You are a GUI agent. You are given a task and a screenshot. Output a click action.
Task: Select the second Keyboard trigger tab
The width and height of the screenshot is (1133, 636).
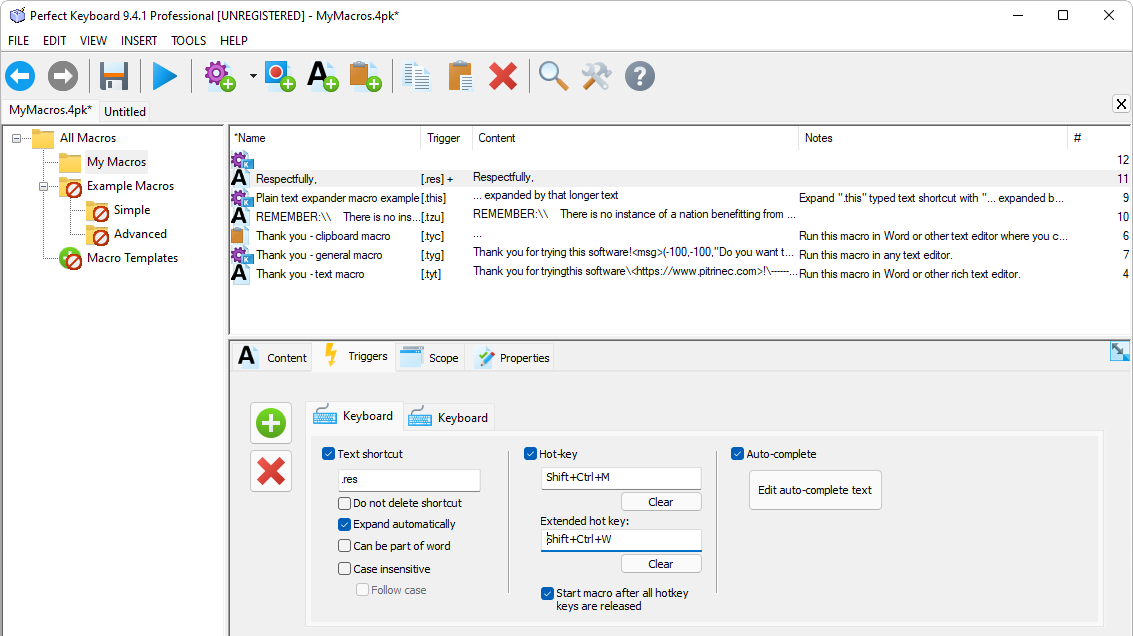(449, 418)
